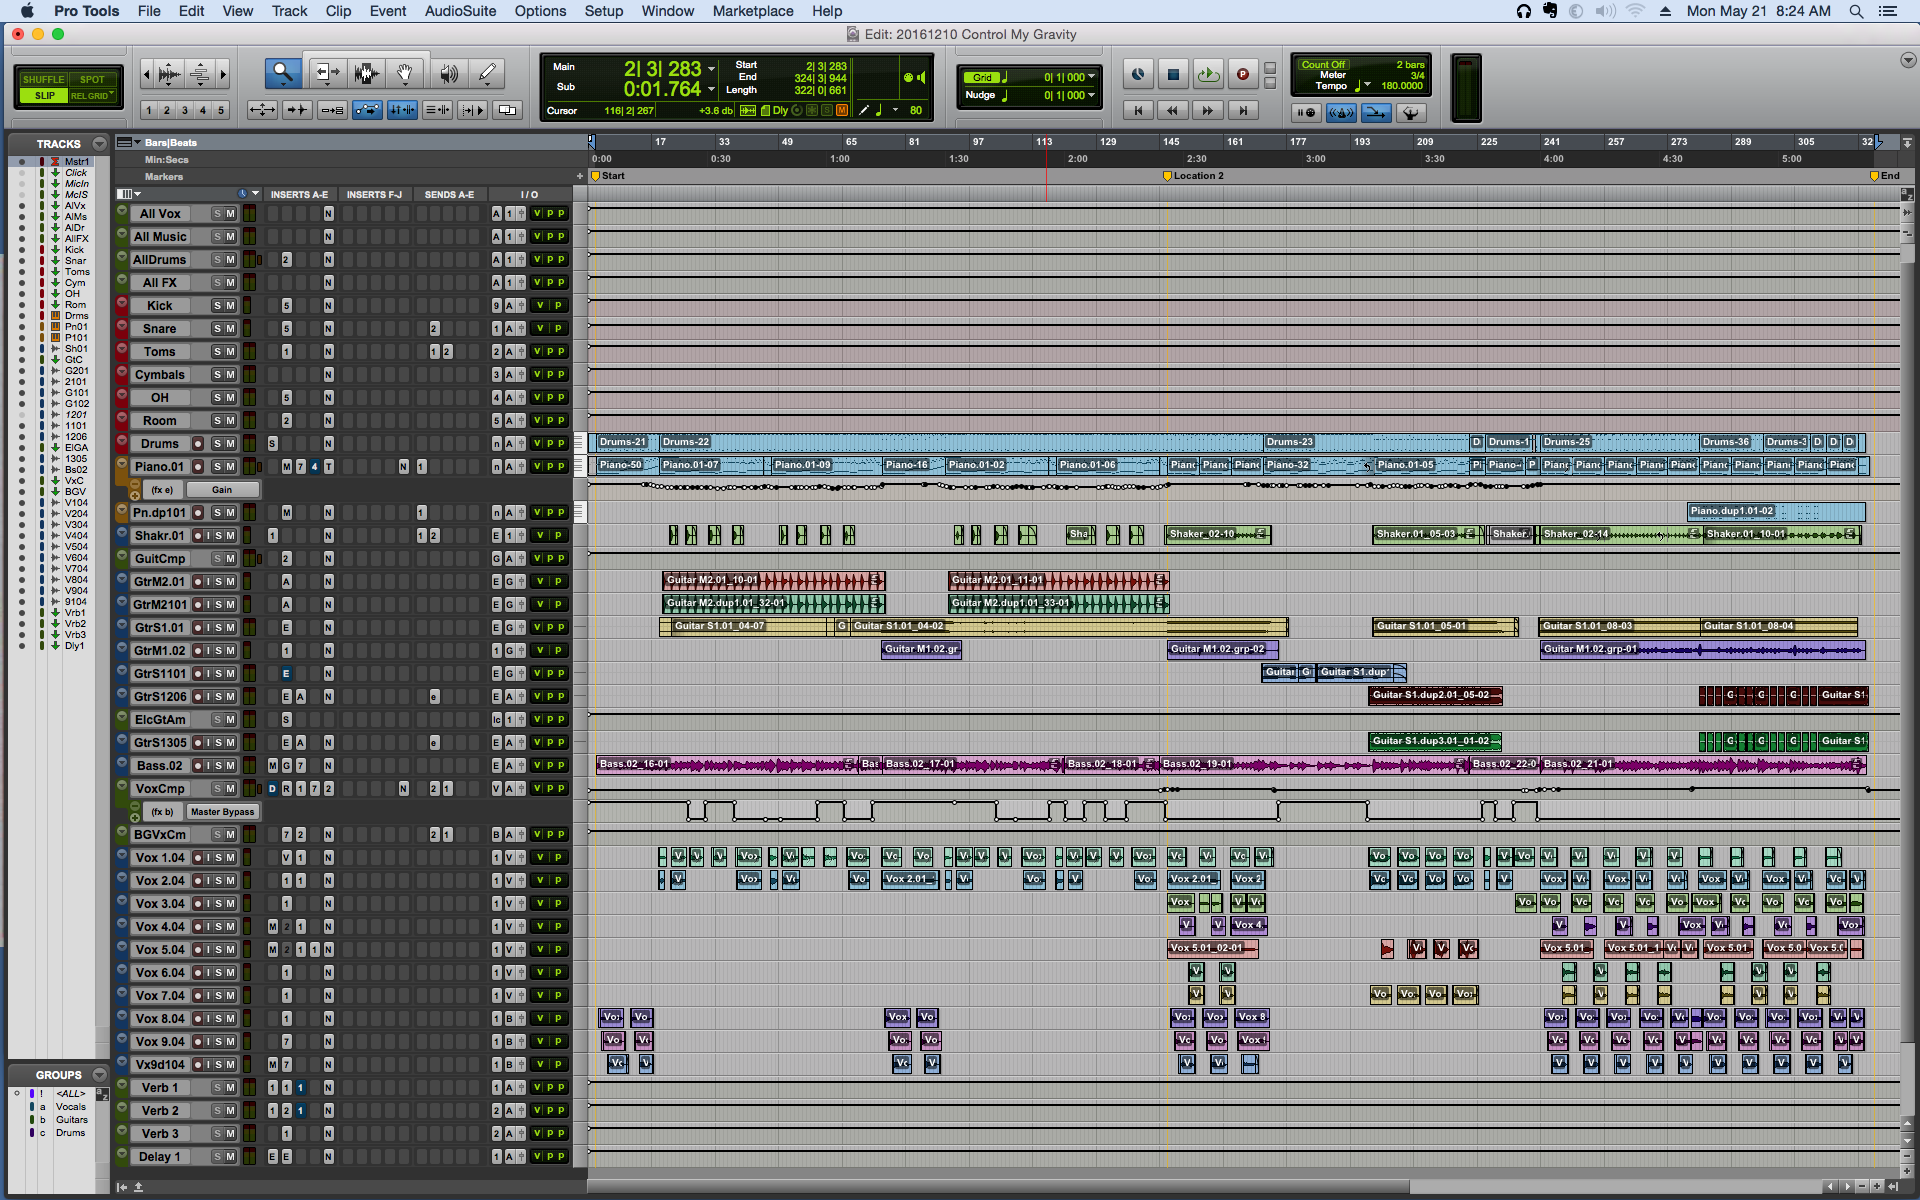Open the Clip menu
Screen dimensions: 1920x1200
338,11
